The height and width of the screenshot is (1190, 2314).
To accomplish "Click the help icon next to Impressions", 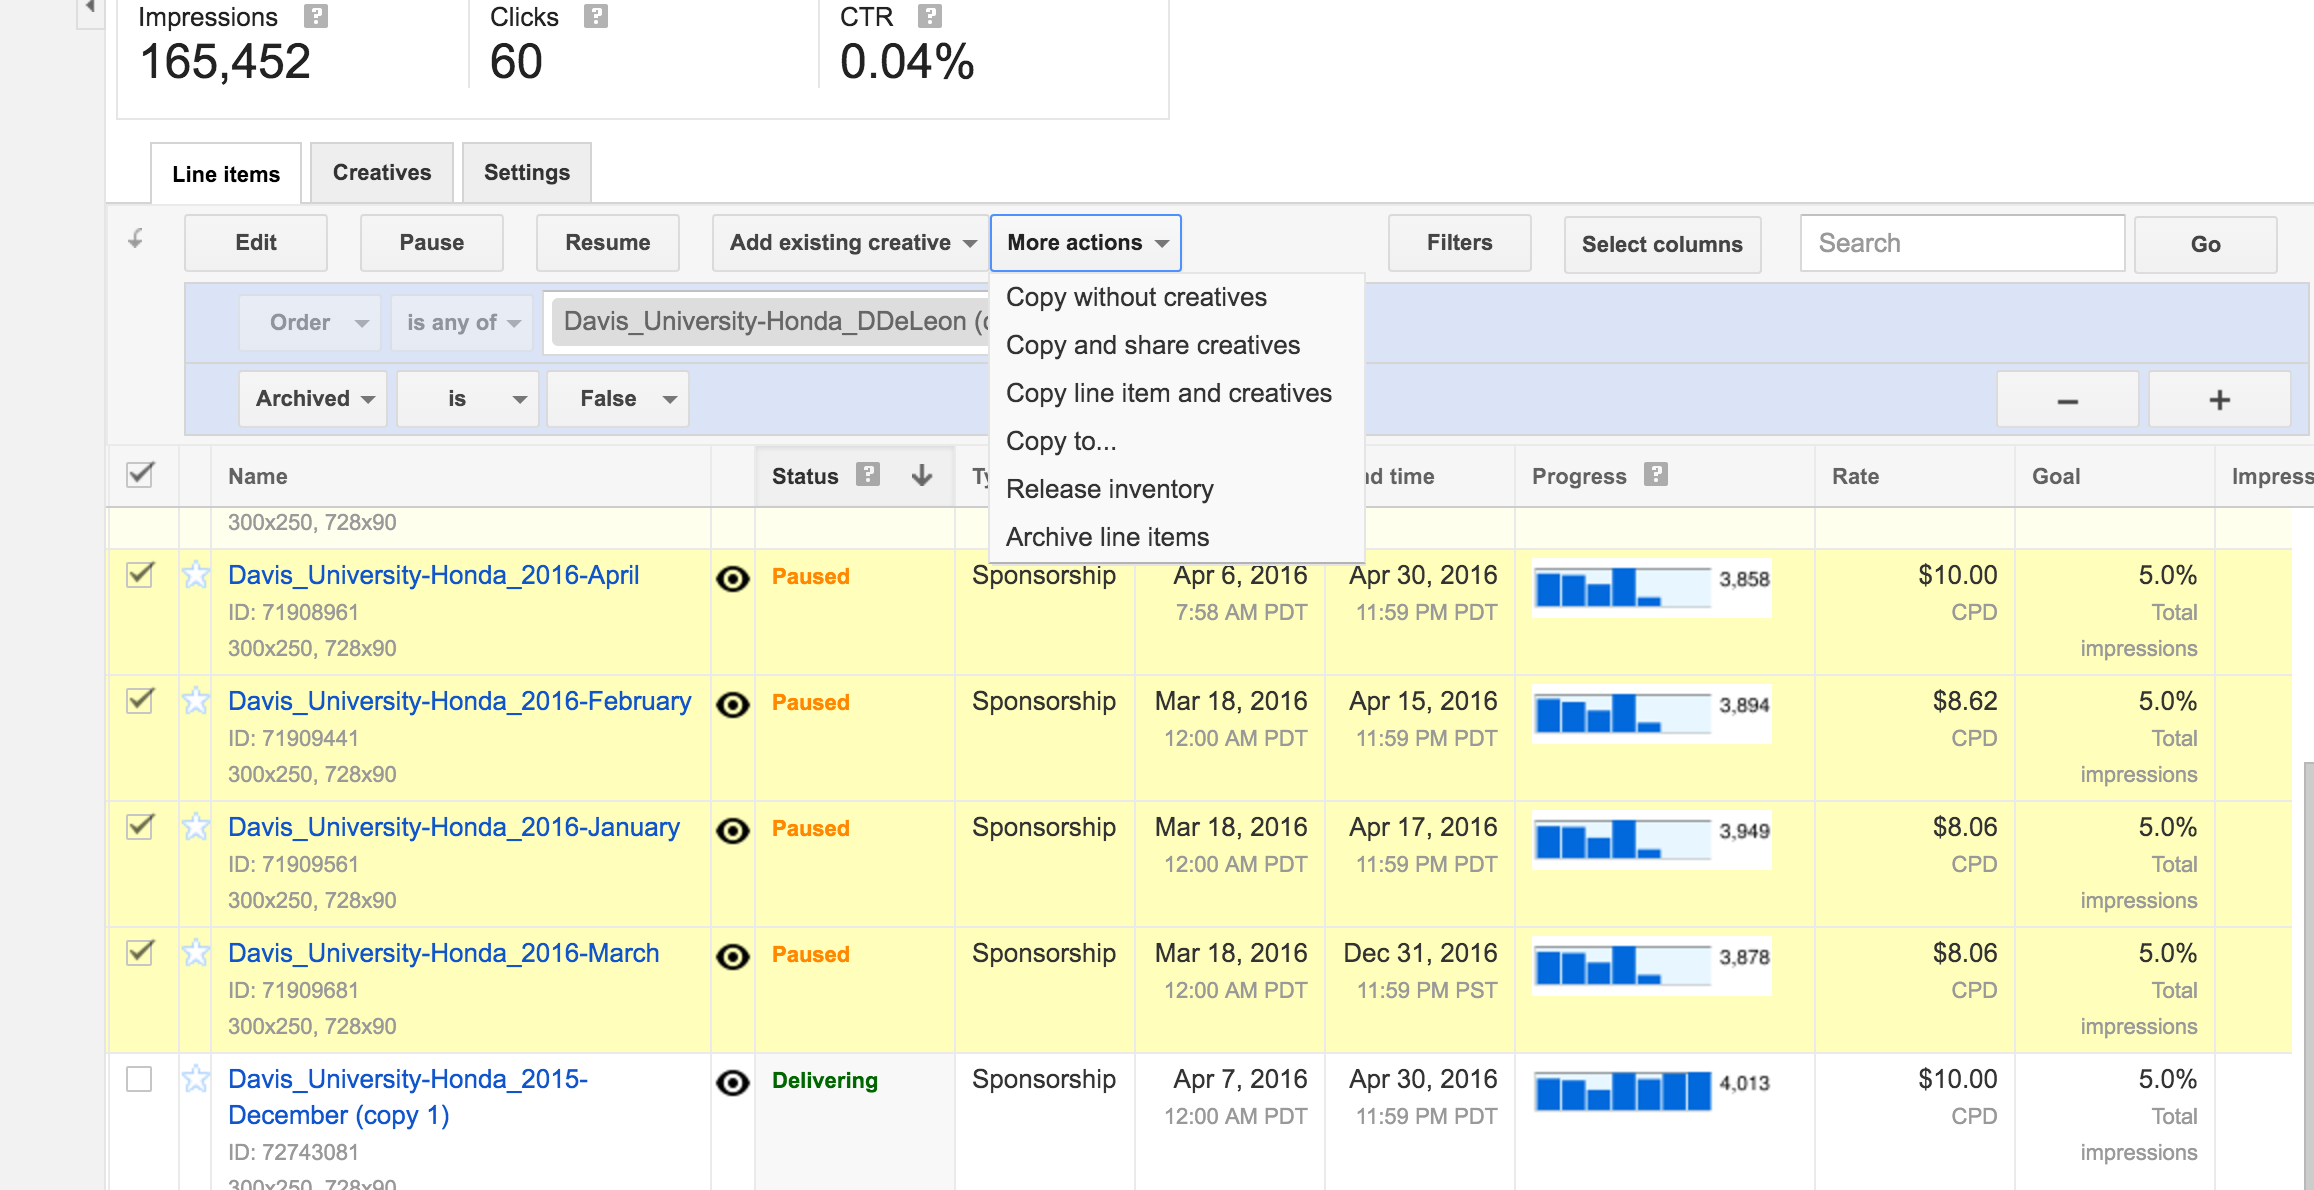I will coord(316,16).
